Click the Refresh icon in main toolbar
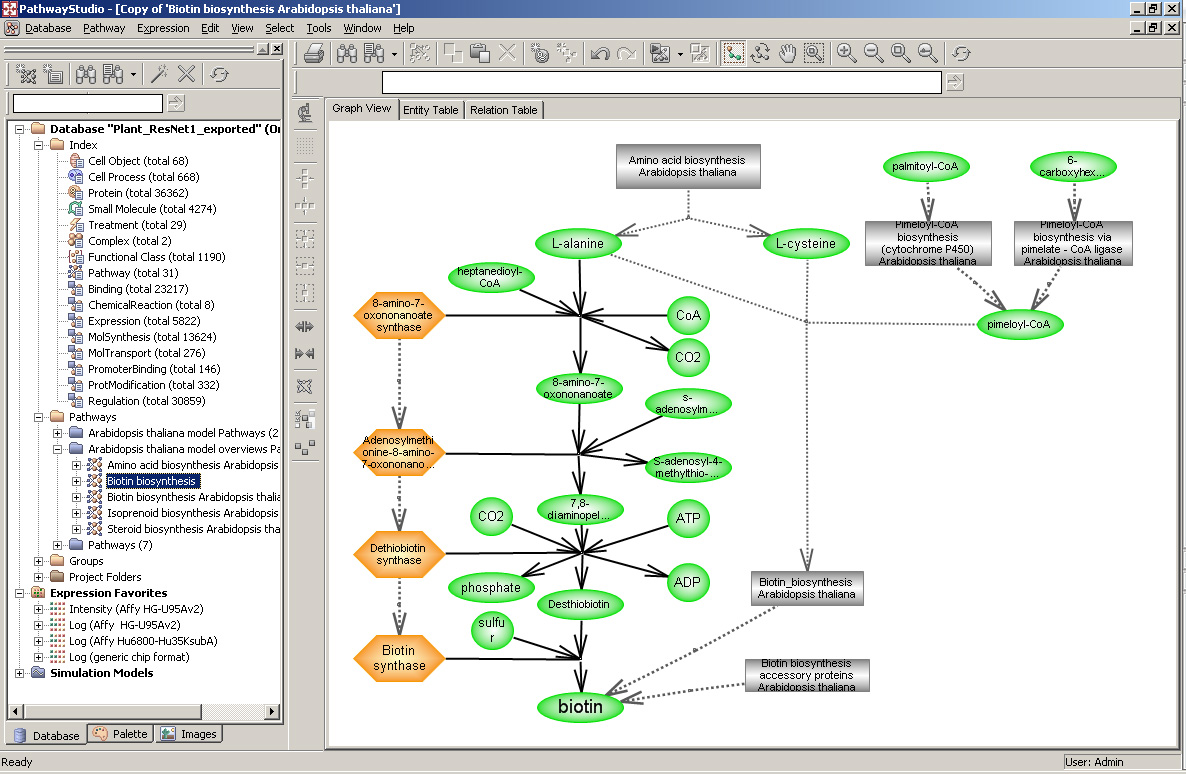The width and height of the screenshot is (1186, 774). (x=961, y=53)
